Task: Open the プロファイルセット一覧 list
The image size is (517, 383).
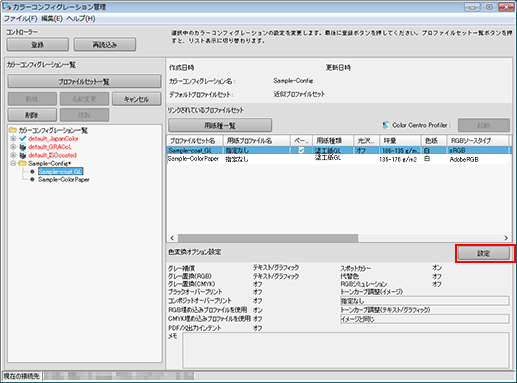Action: click(x=84, y=82)
